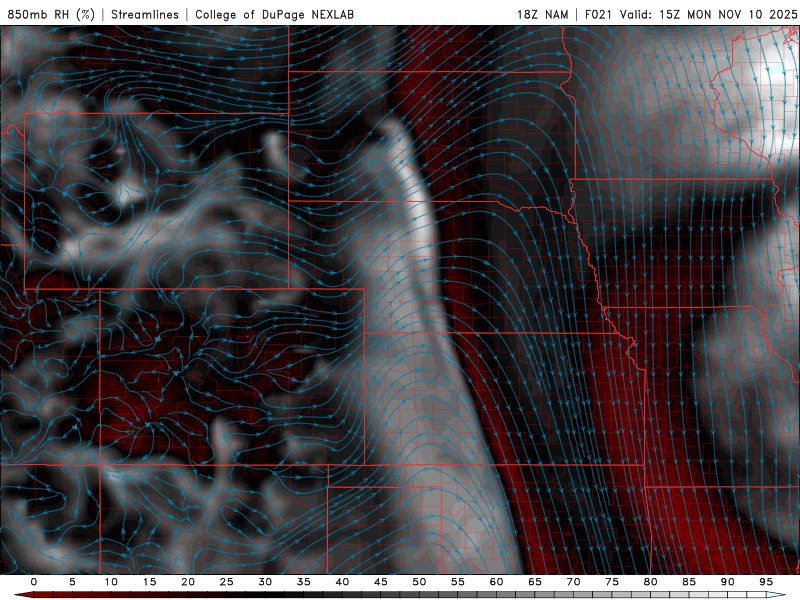Viewport: 800px width, 600px height.
Task: Click the 60 value on color scale
Action: pos(496,582)
